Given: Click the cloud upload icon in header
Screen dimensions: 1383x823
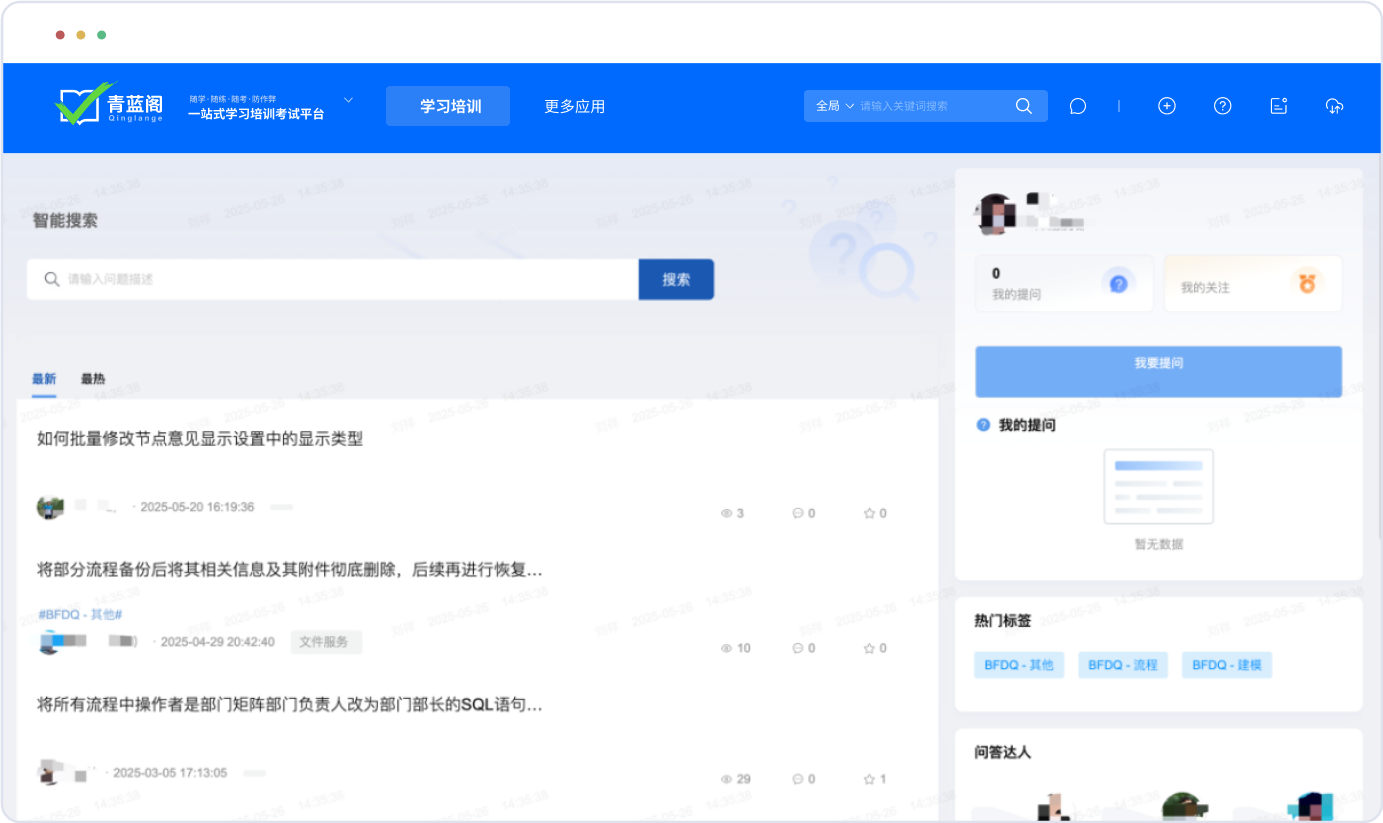Looking at the screenshot, I should tap(1334, 106).
